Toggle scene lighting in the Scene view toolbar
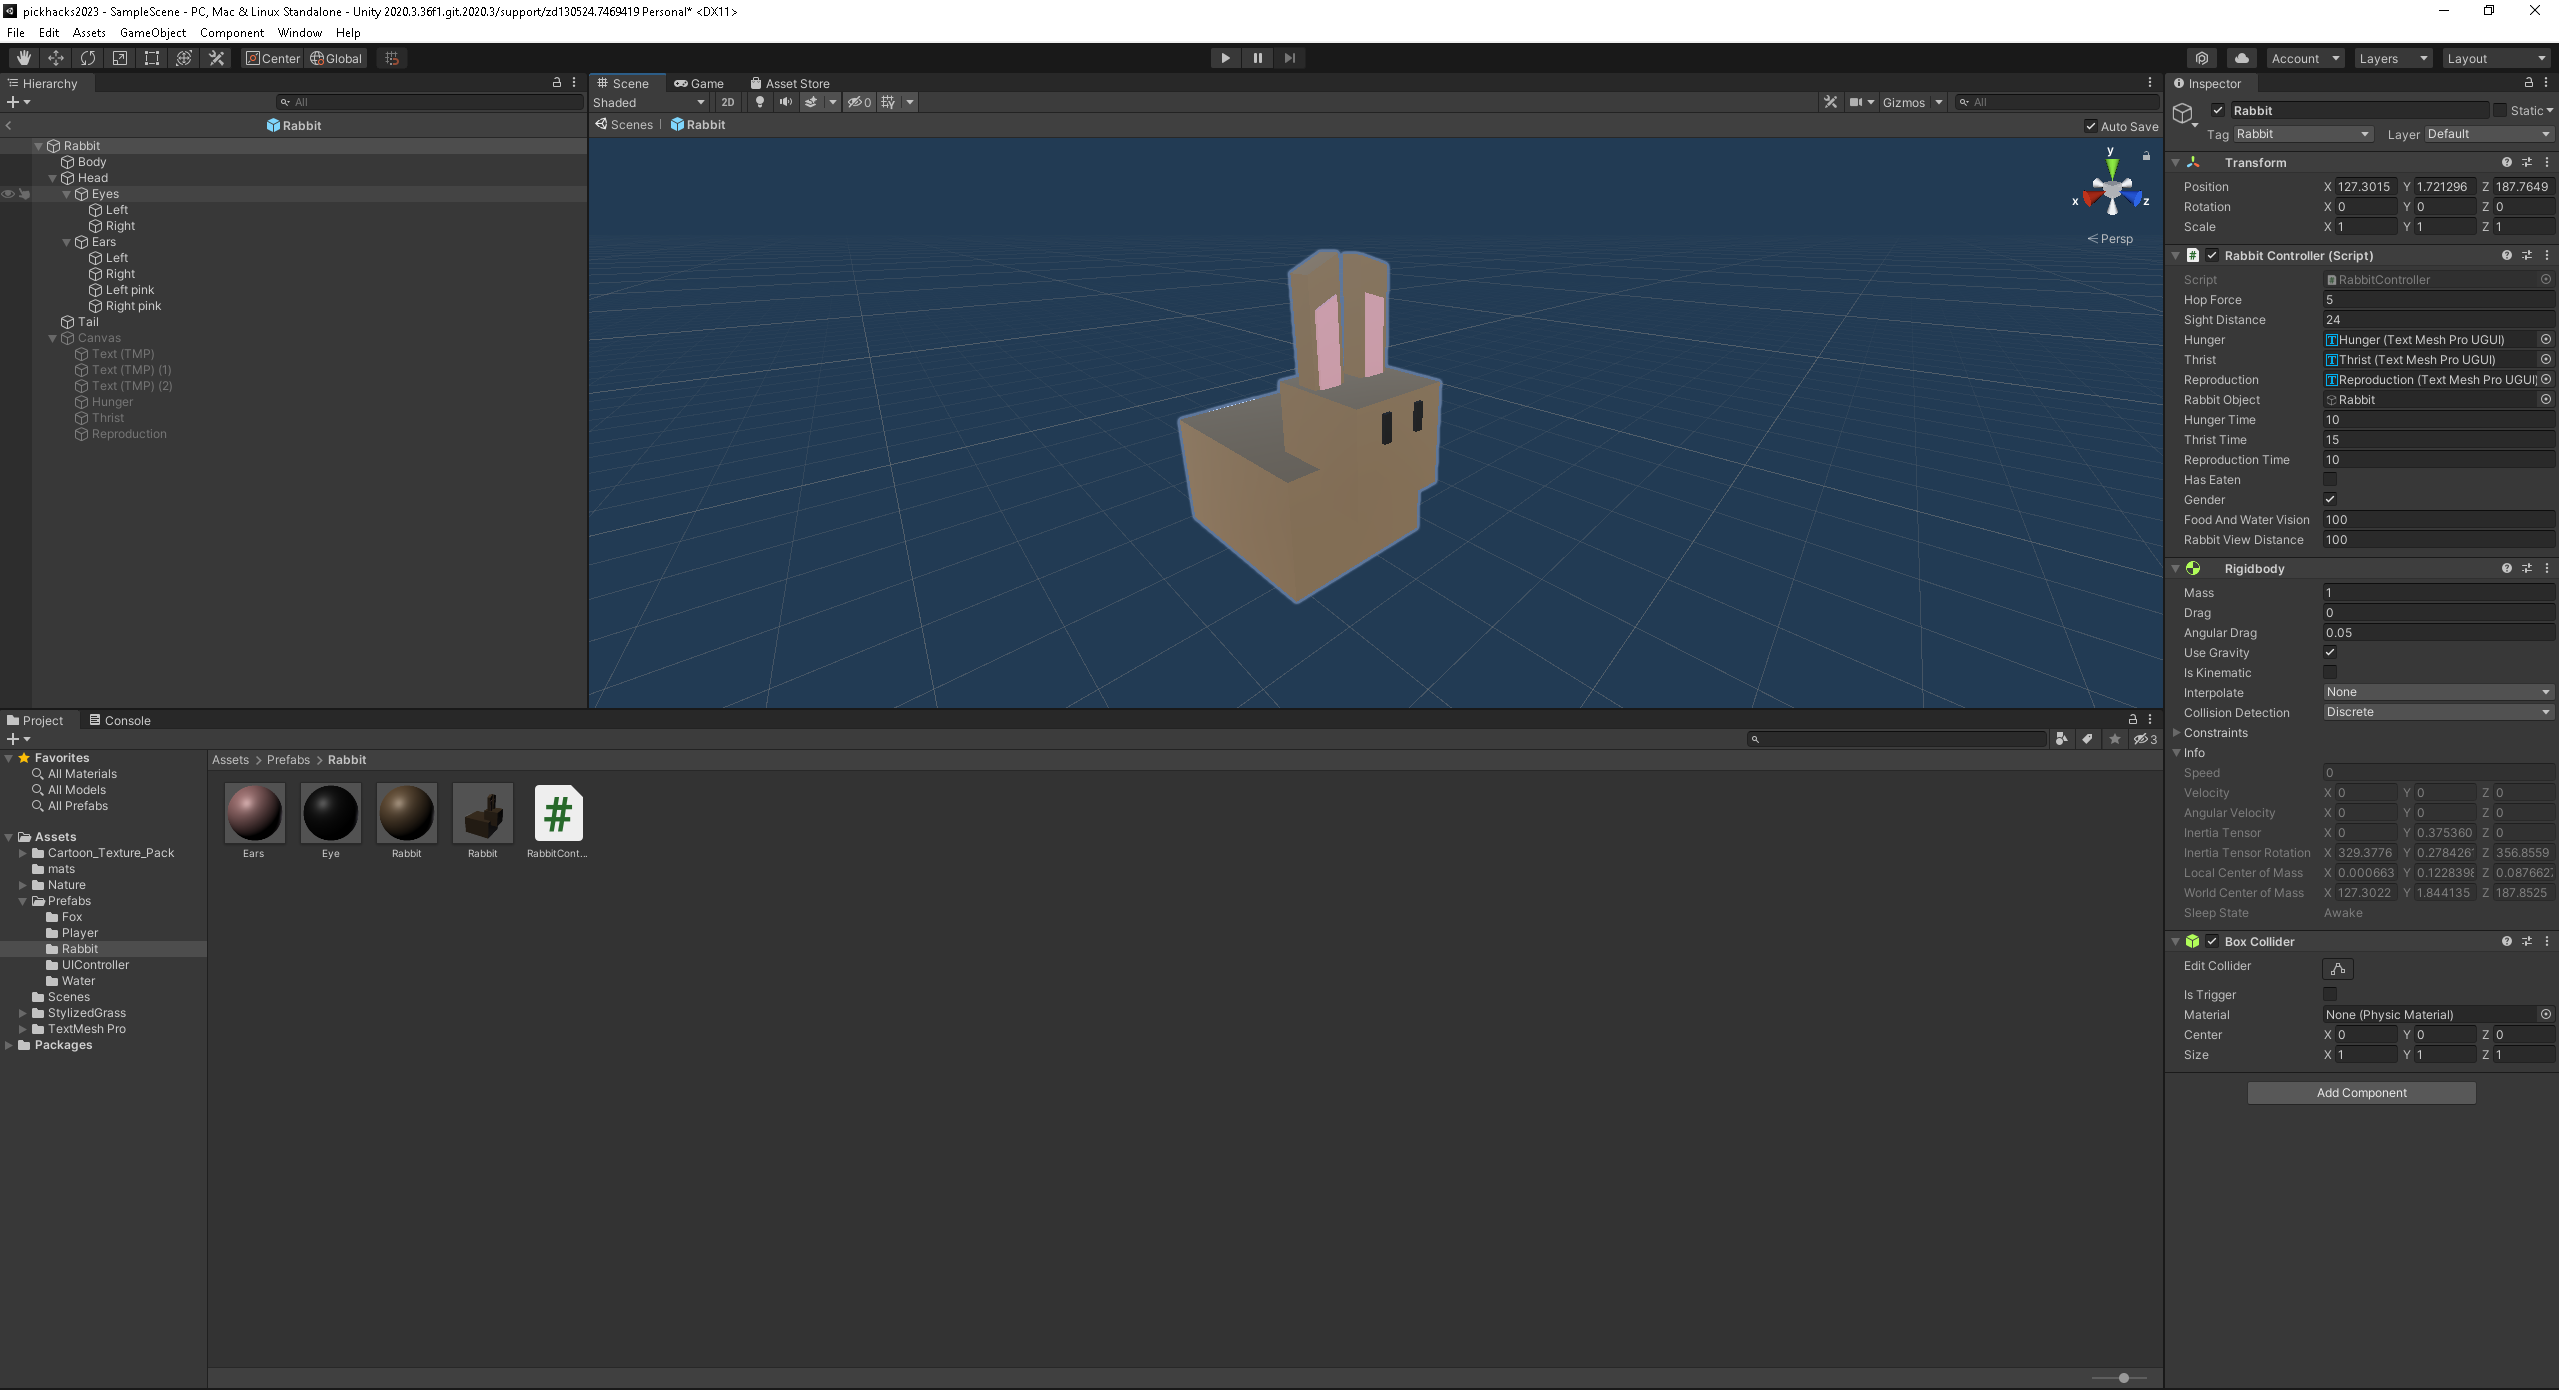This screenshot has height=1390, width=2559. tap(760, 101)
